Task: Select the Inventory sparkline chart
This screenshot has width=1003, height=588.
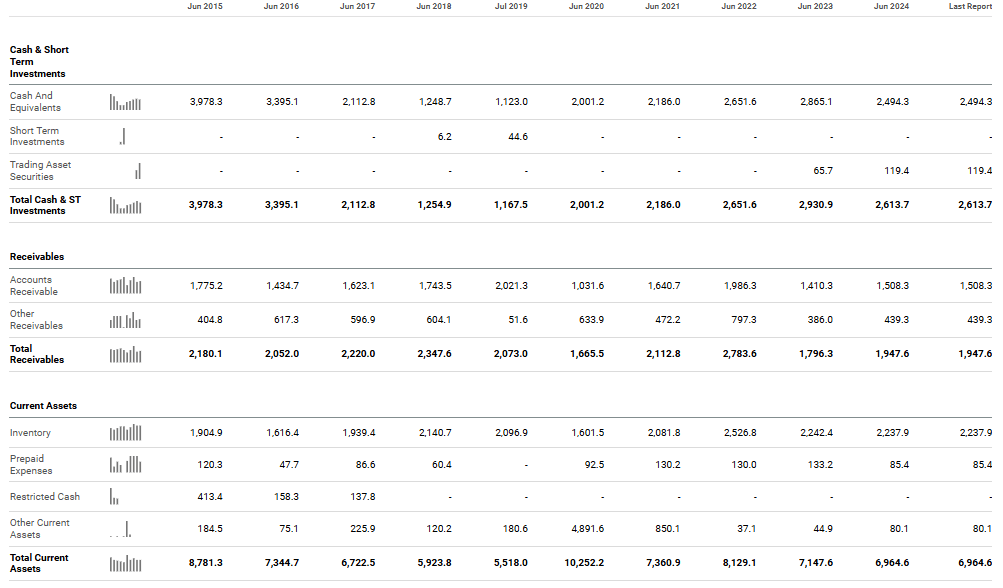Action: [x=125, y=433]
